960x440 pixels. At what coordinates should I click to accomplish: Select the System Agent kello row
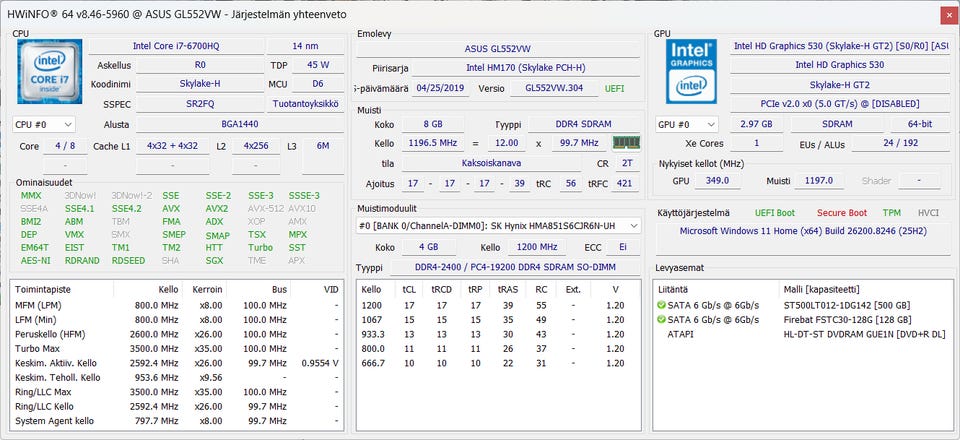point(177,422)
